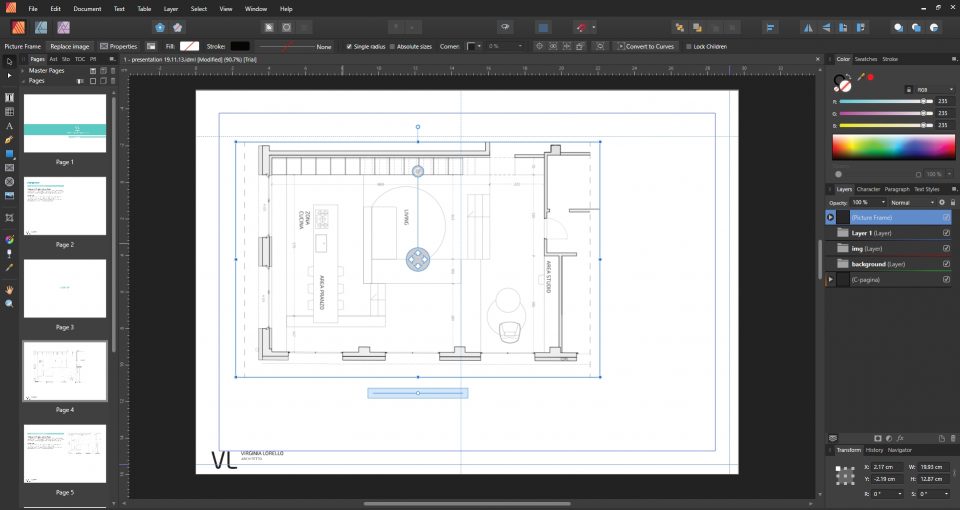960x510 pixels.
Task: Enable the Lock Children checkbox
Action: 688,46
